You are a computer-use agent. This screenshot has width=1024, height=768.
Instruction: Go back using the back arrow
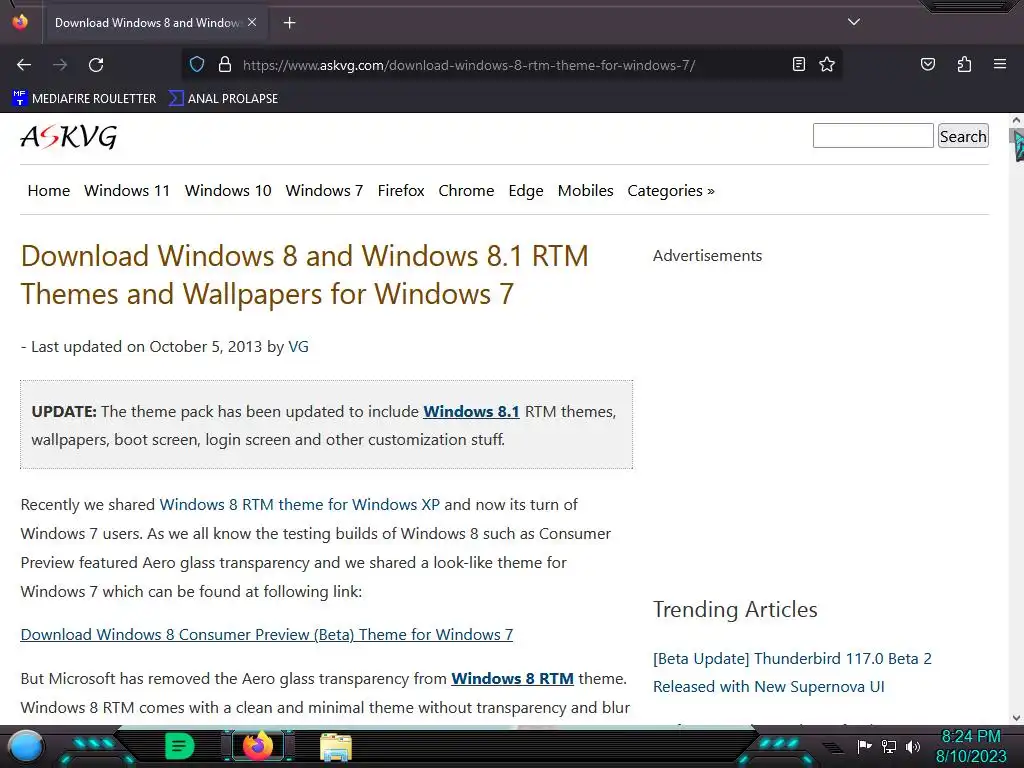click(24, 65)
